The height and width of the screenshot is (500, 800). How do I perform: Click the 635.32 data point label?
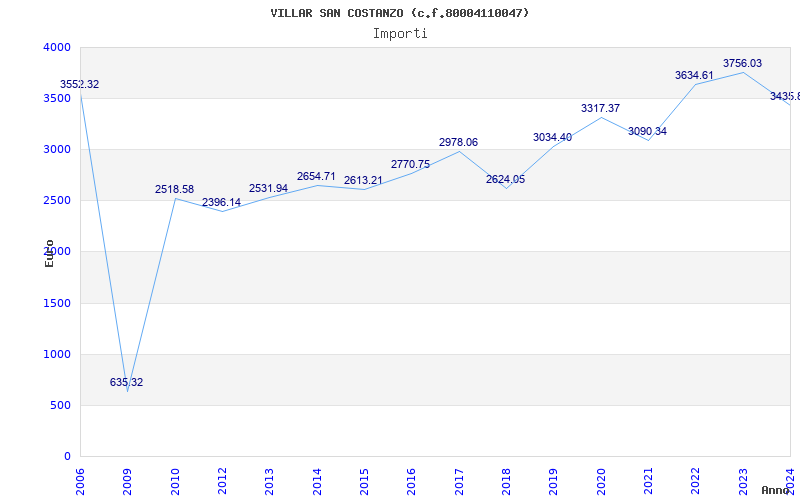tap(126, 382)
